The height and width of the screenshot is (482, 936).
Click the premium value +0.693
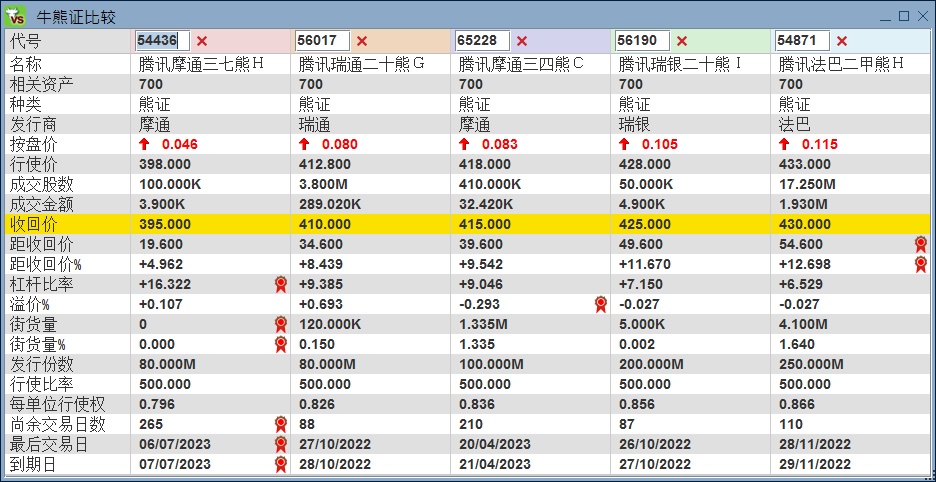(321, 304)
